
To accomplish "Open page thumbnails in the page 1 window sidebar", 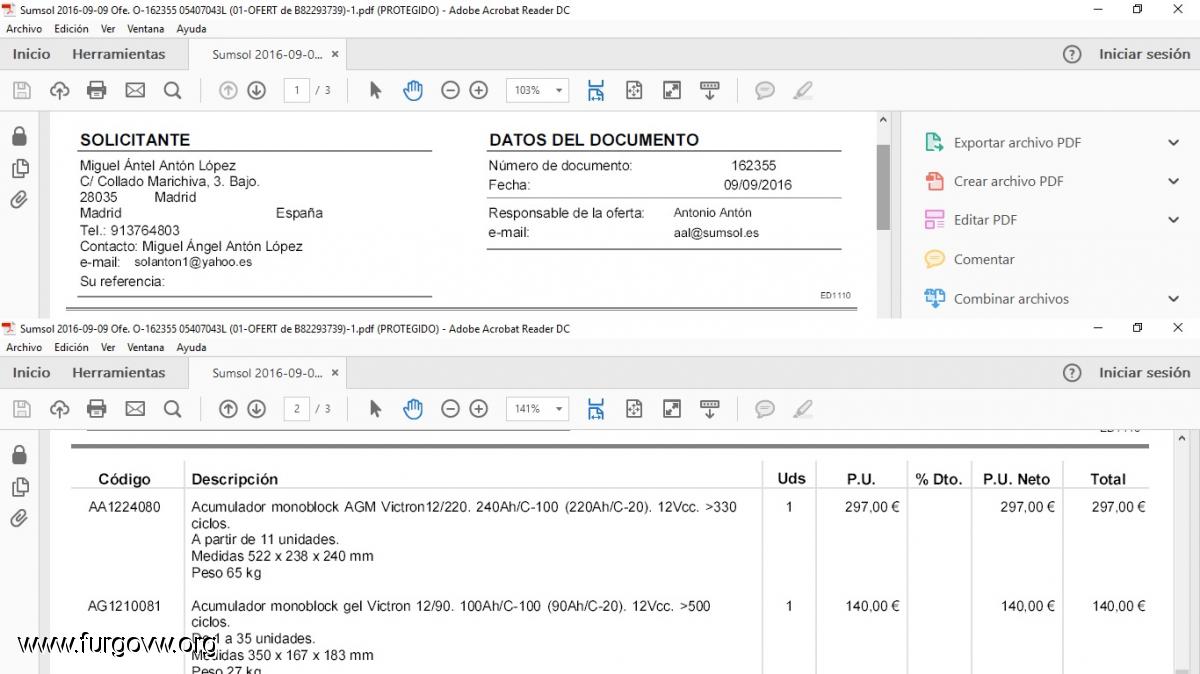I will 19,168.
